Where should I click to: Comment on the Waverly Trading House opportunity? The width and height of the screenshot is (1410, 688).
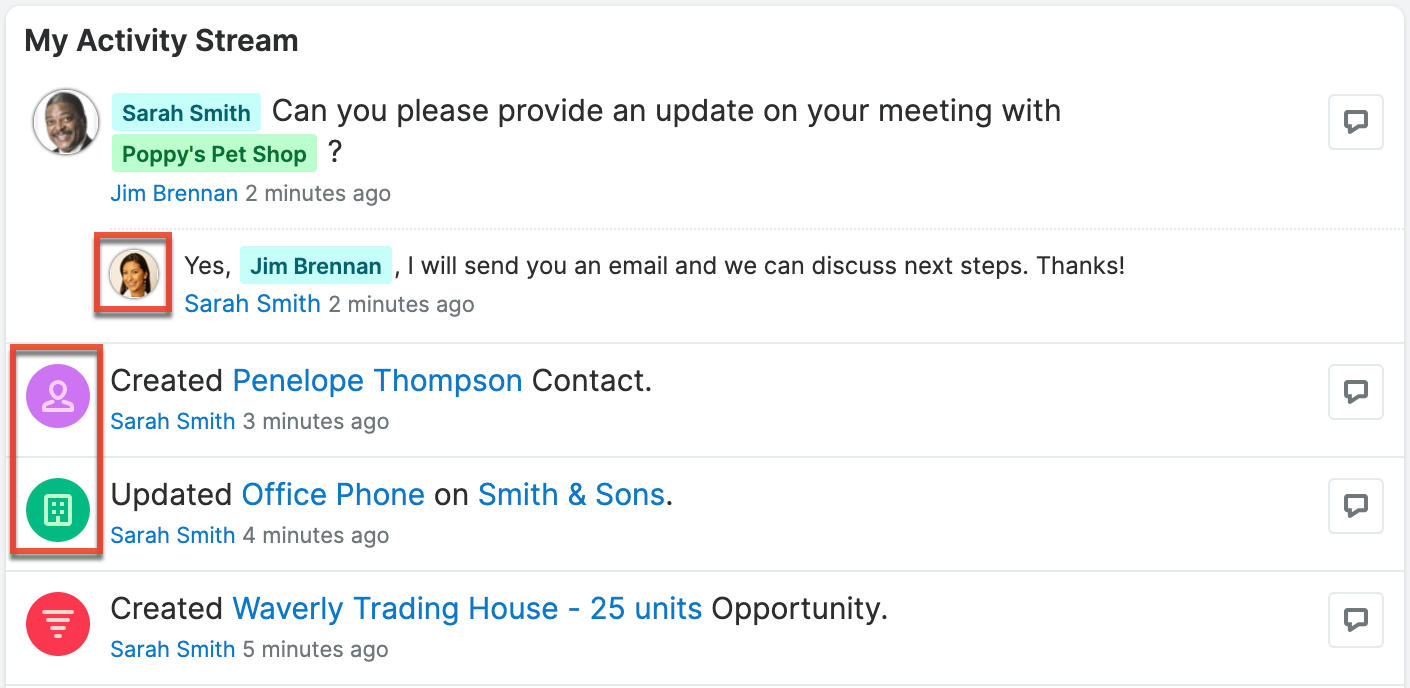pos(1355,620)
